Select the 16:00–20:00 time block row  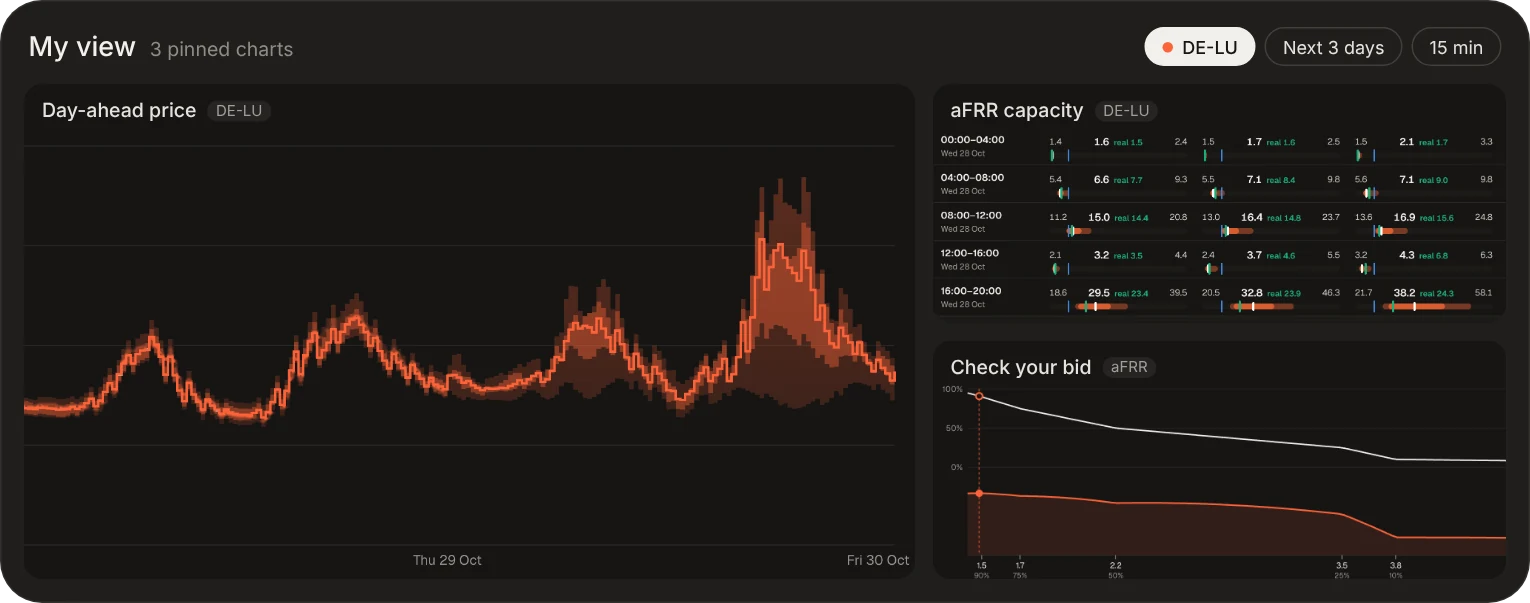click(x=1219, y=298)
